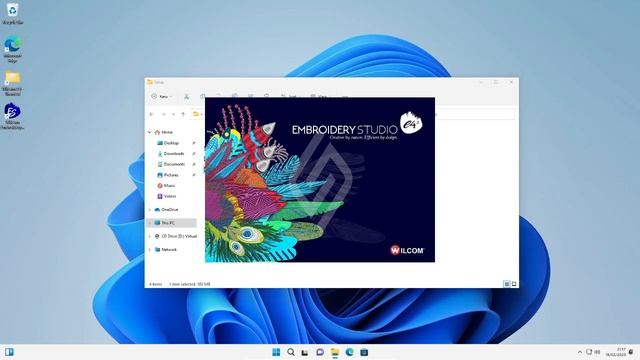Viewport: 640px width, 360px height.
Task: Select Network in the navigation pane
Action: pyautogui.click(x=166, y=249)
